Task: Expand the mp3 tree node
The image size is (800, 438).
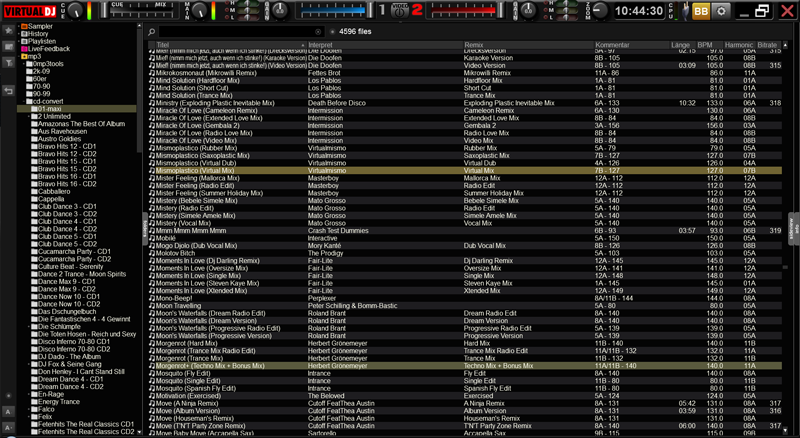Action: click(18, 56)
